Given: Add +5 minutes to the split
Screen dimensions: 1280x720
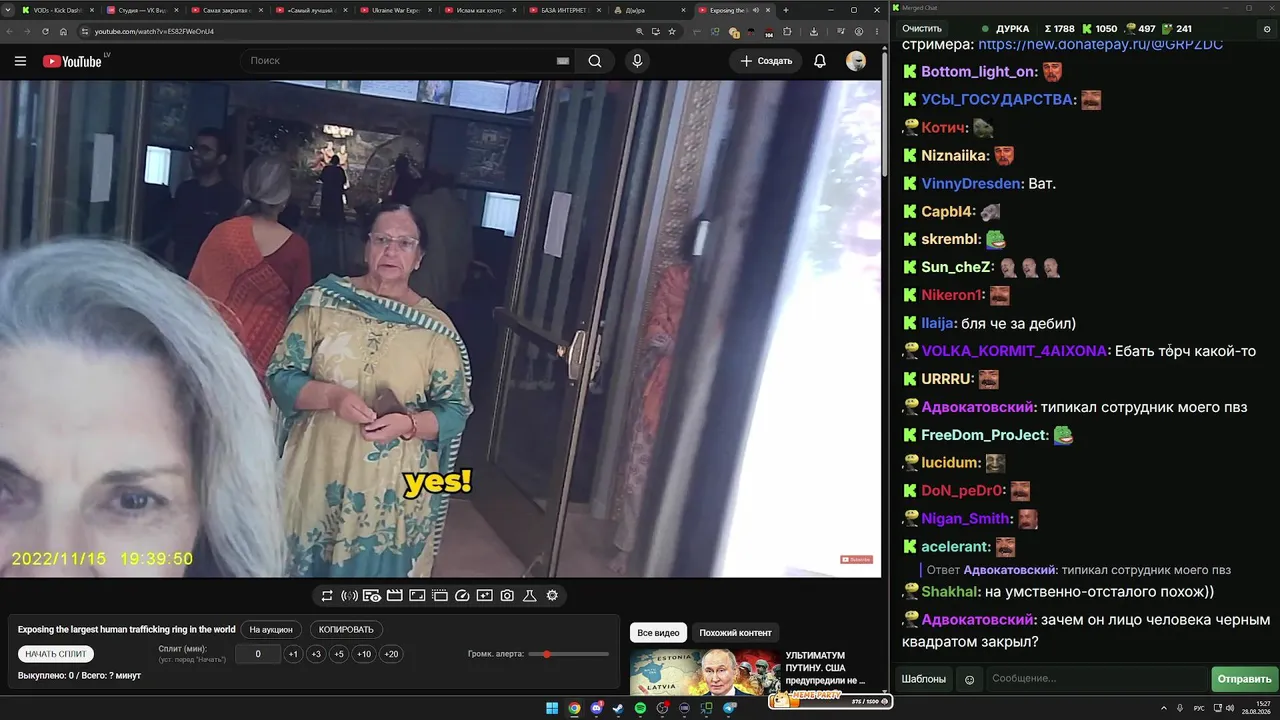Looking at the screenshot, I should [x=339, y=654].
